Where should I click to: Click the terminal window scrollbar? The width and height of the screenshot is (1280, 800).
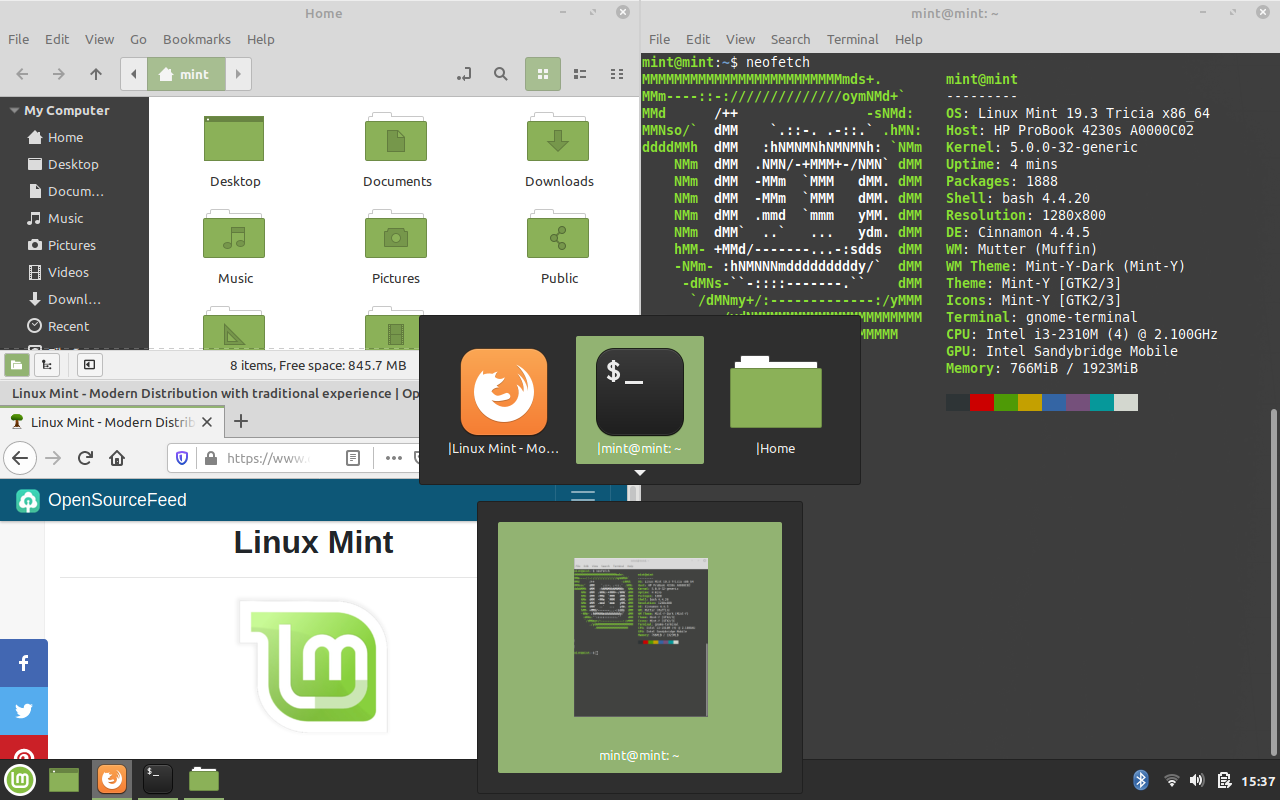1273,582
